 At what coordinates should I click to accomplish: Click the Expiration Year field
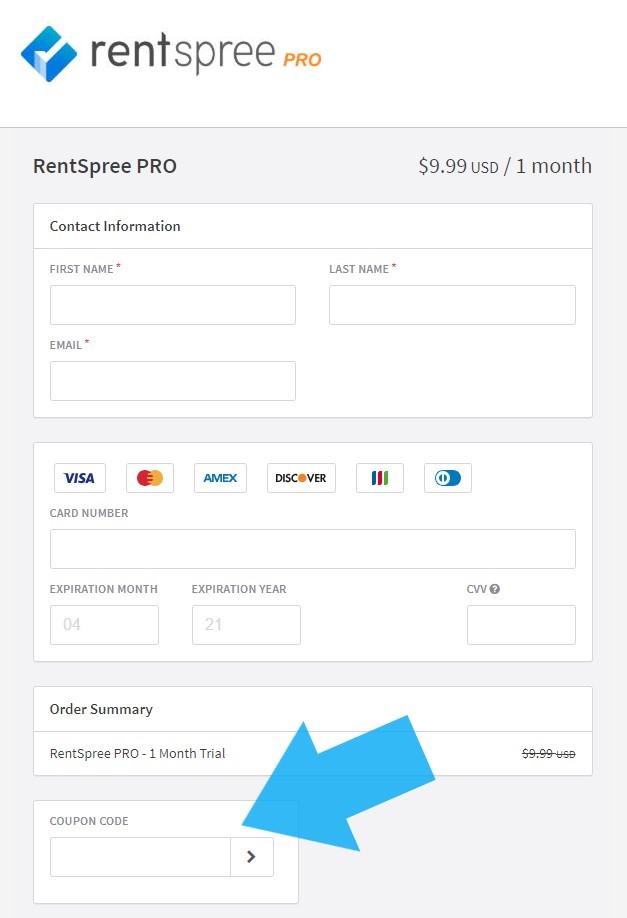click(246, 625)
